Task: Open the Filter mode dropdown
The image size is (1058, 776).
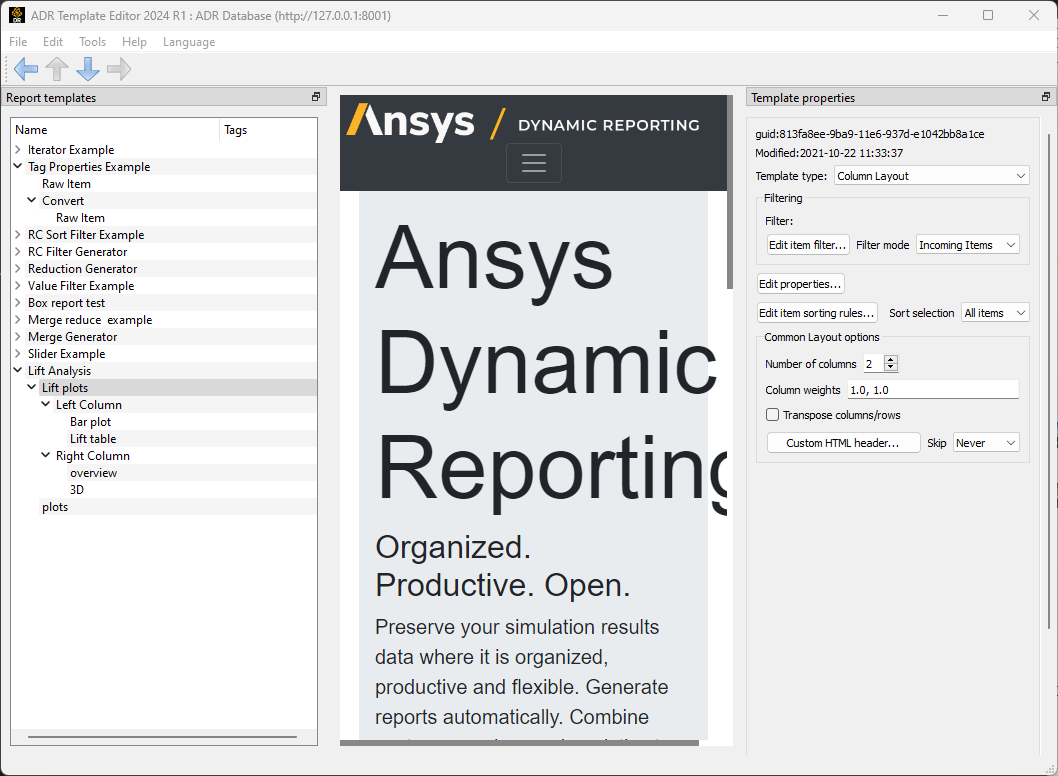Action: tap(968, 245)
